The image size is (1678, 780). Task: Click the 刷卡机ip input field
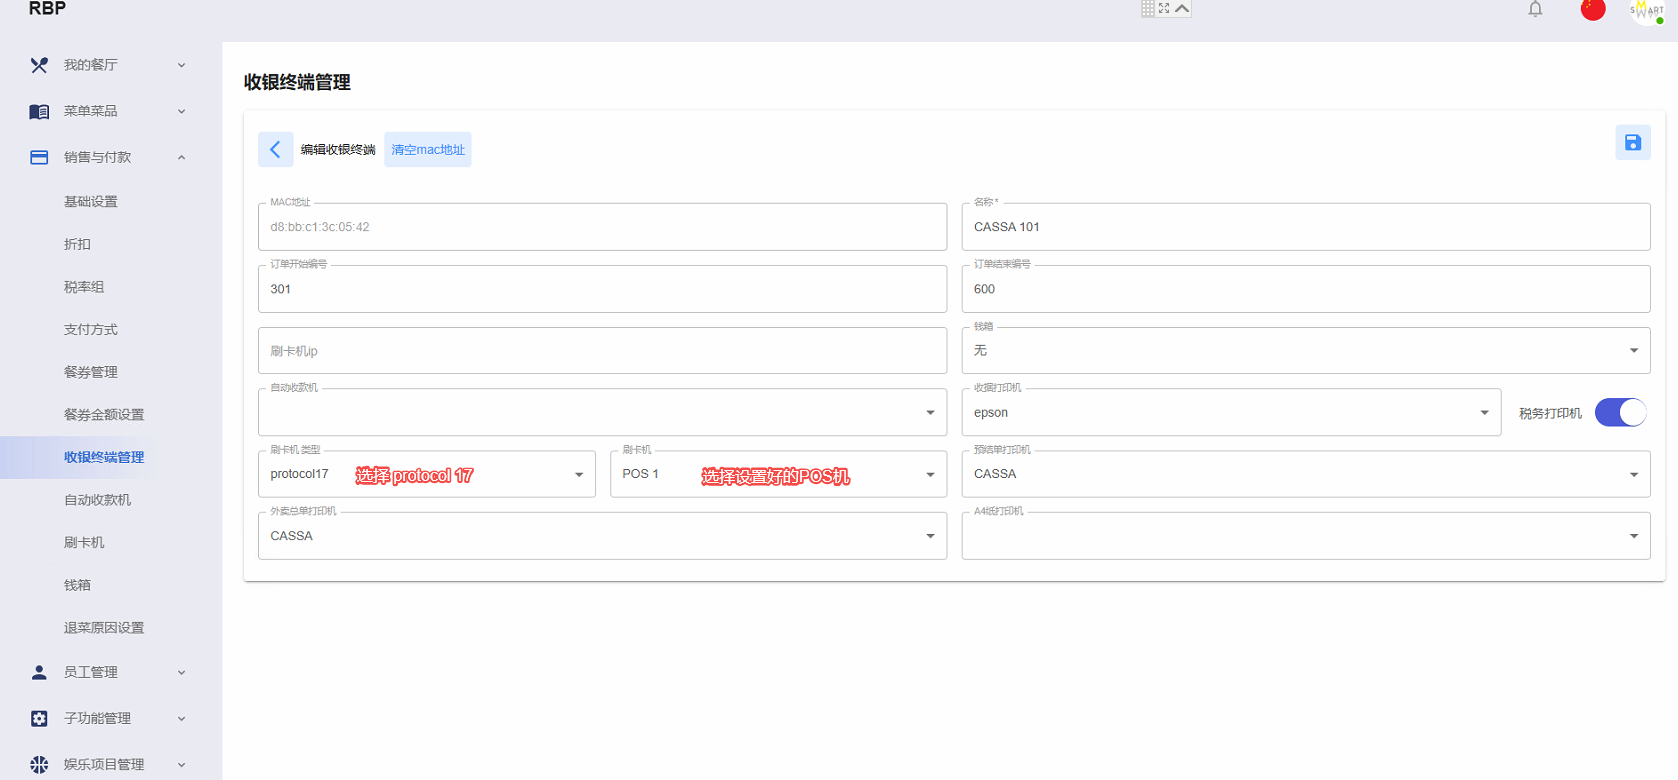point(602,351)
